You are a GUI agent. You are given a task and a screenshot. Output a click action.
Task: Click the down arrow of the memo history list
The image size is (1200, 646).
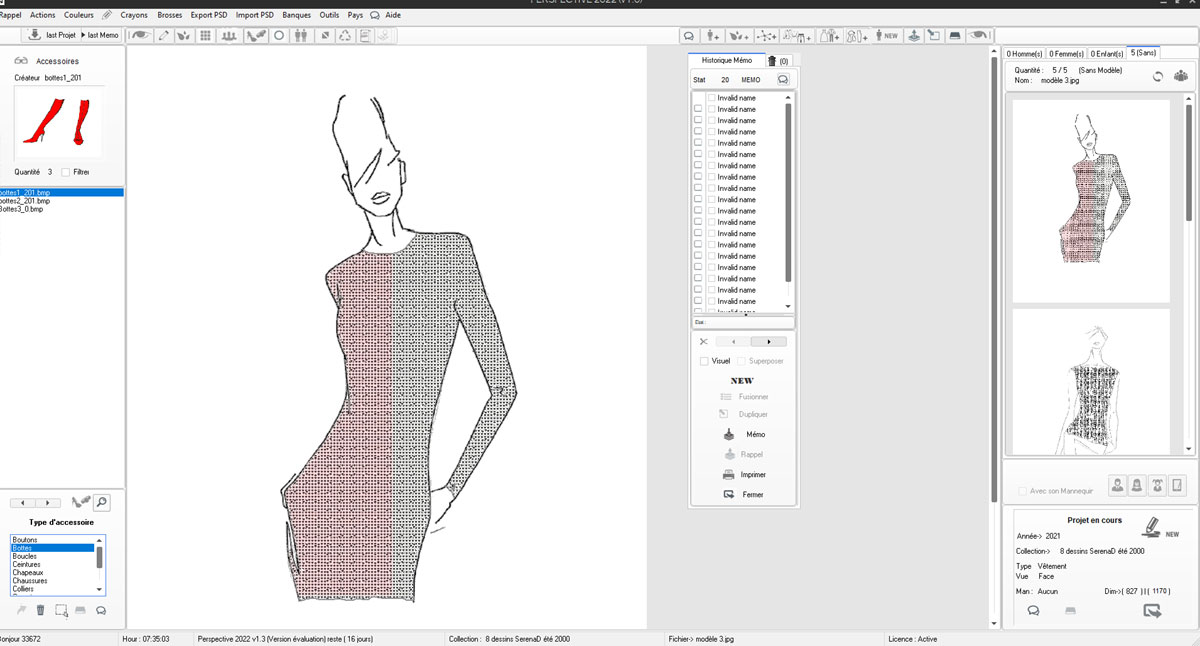788,306
